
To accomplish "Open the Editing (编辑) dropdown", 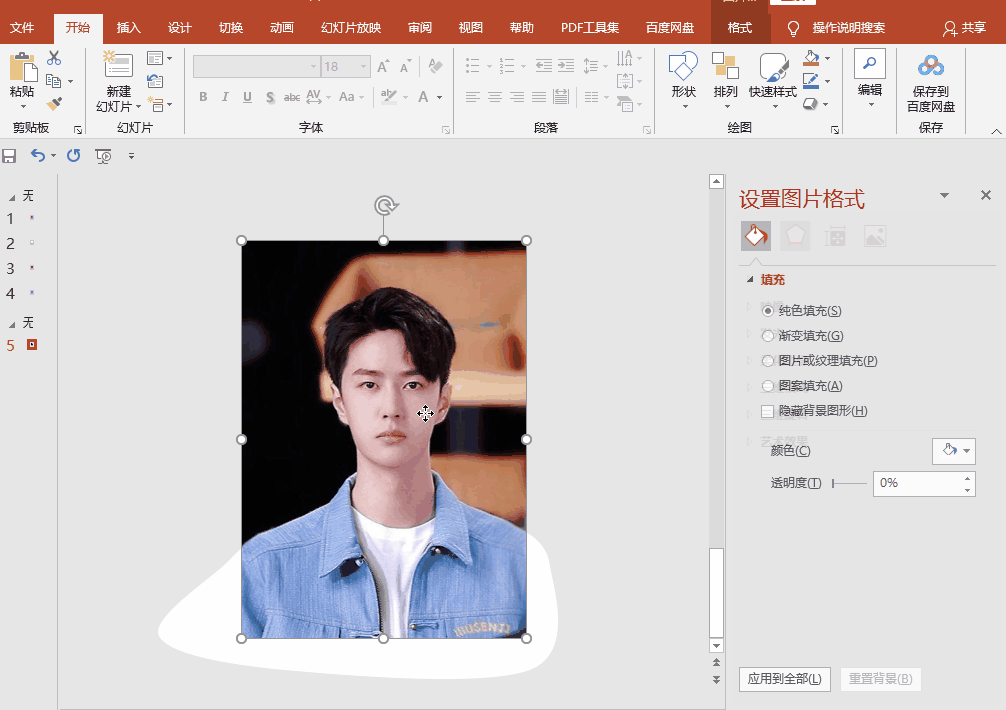I will (x=870, y=77).
